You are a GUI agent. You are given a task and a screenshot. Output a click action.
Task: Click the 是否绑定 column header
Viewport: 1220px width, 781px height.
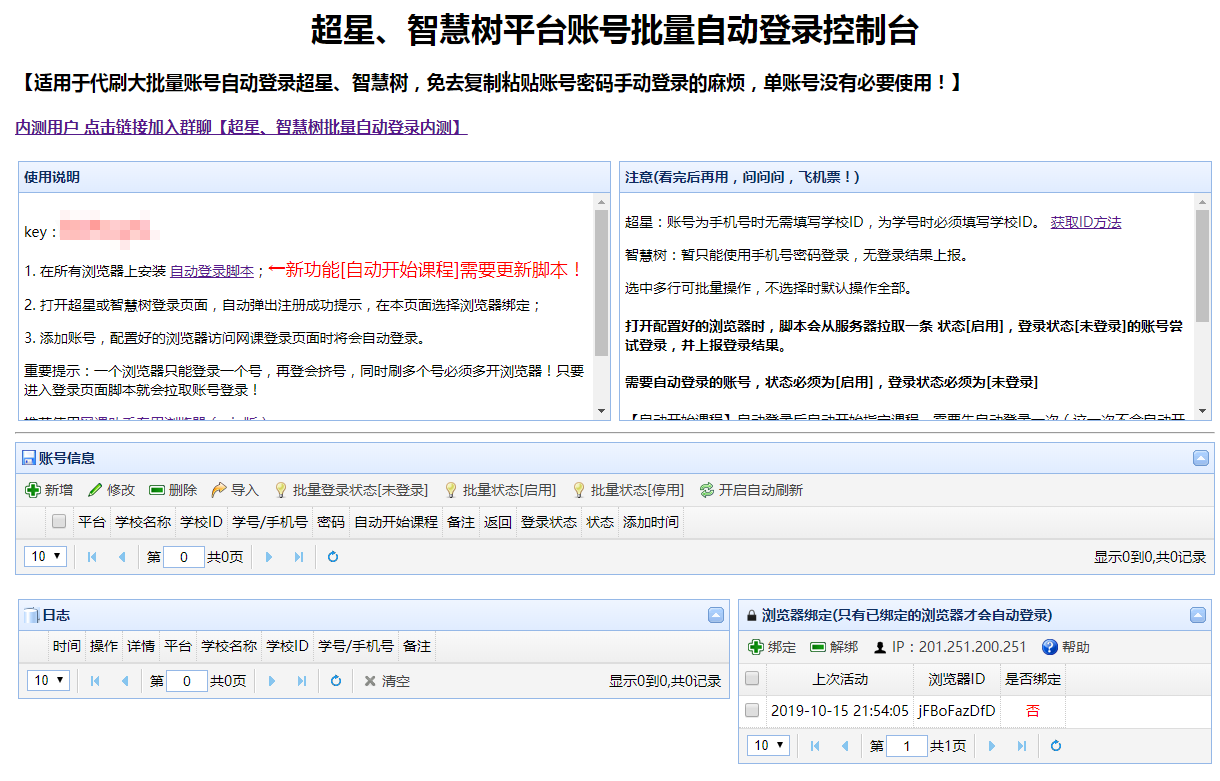click(x=1033, y=679)
